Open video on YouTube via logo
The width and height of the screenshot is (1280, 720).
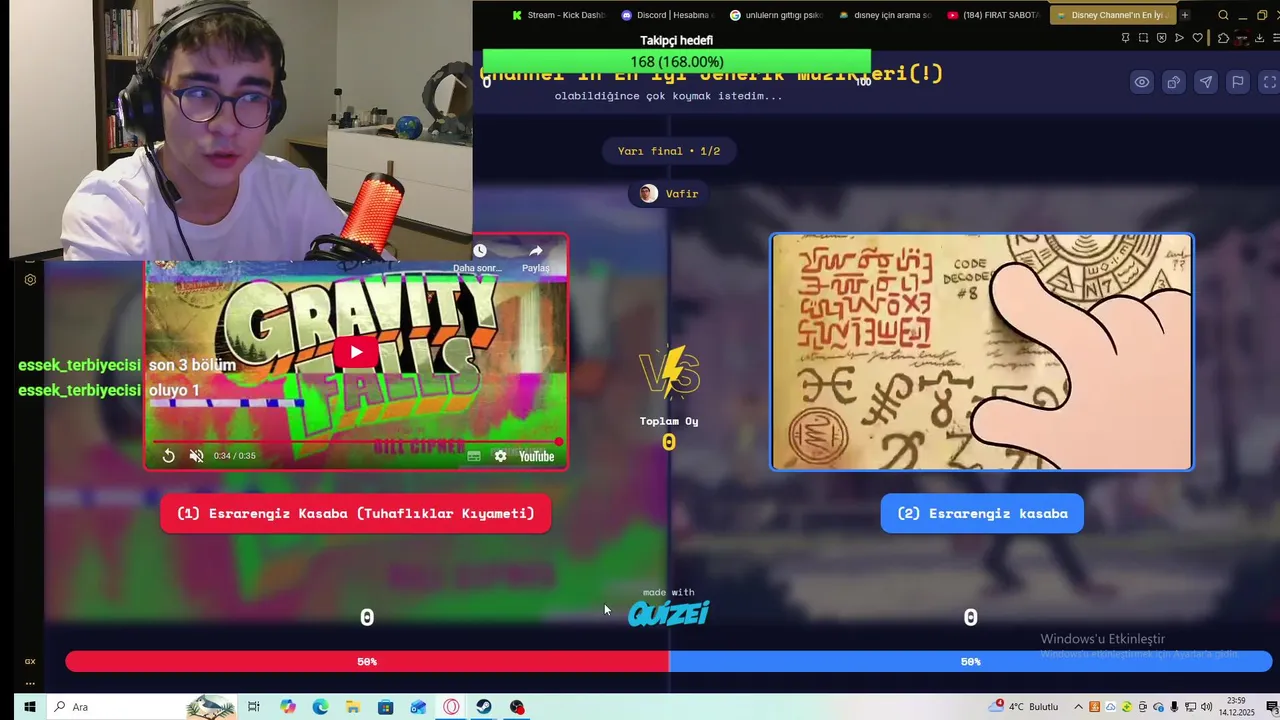[x=536, y=456]
